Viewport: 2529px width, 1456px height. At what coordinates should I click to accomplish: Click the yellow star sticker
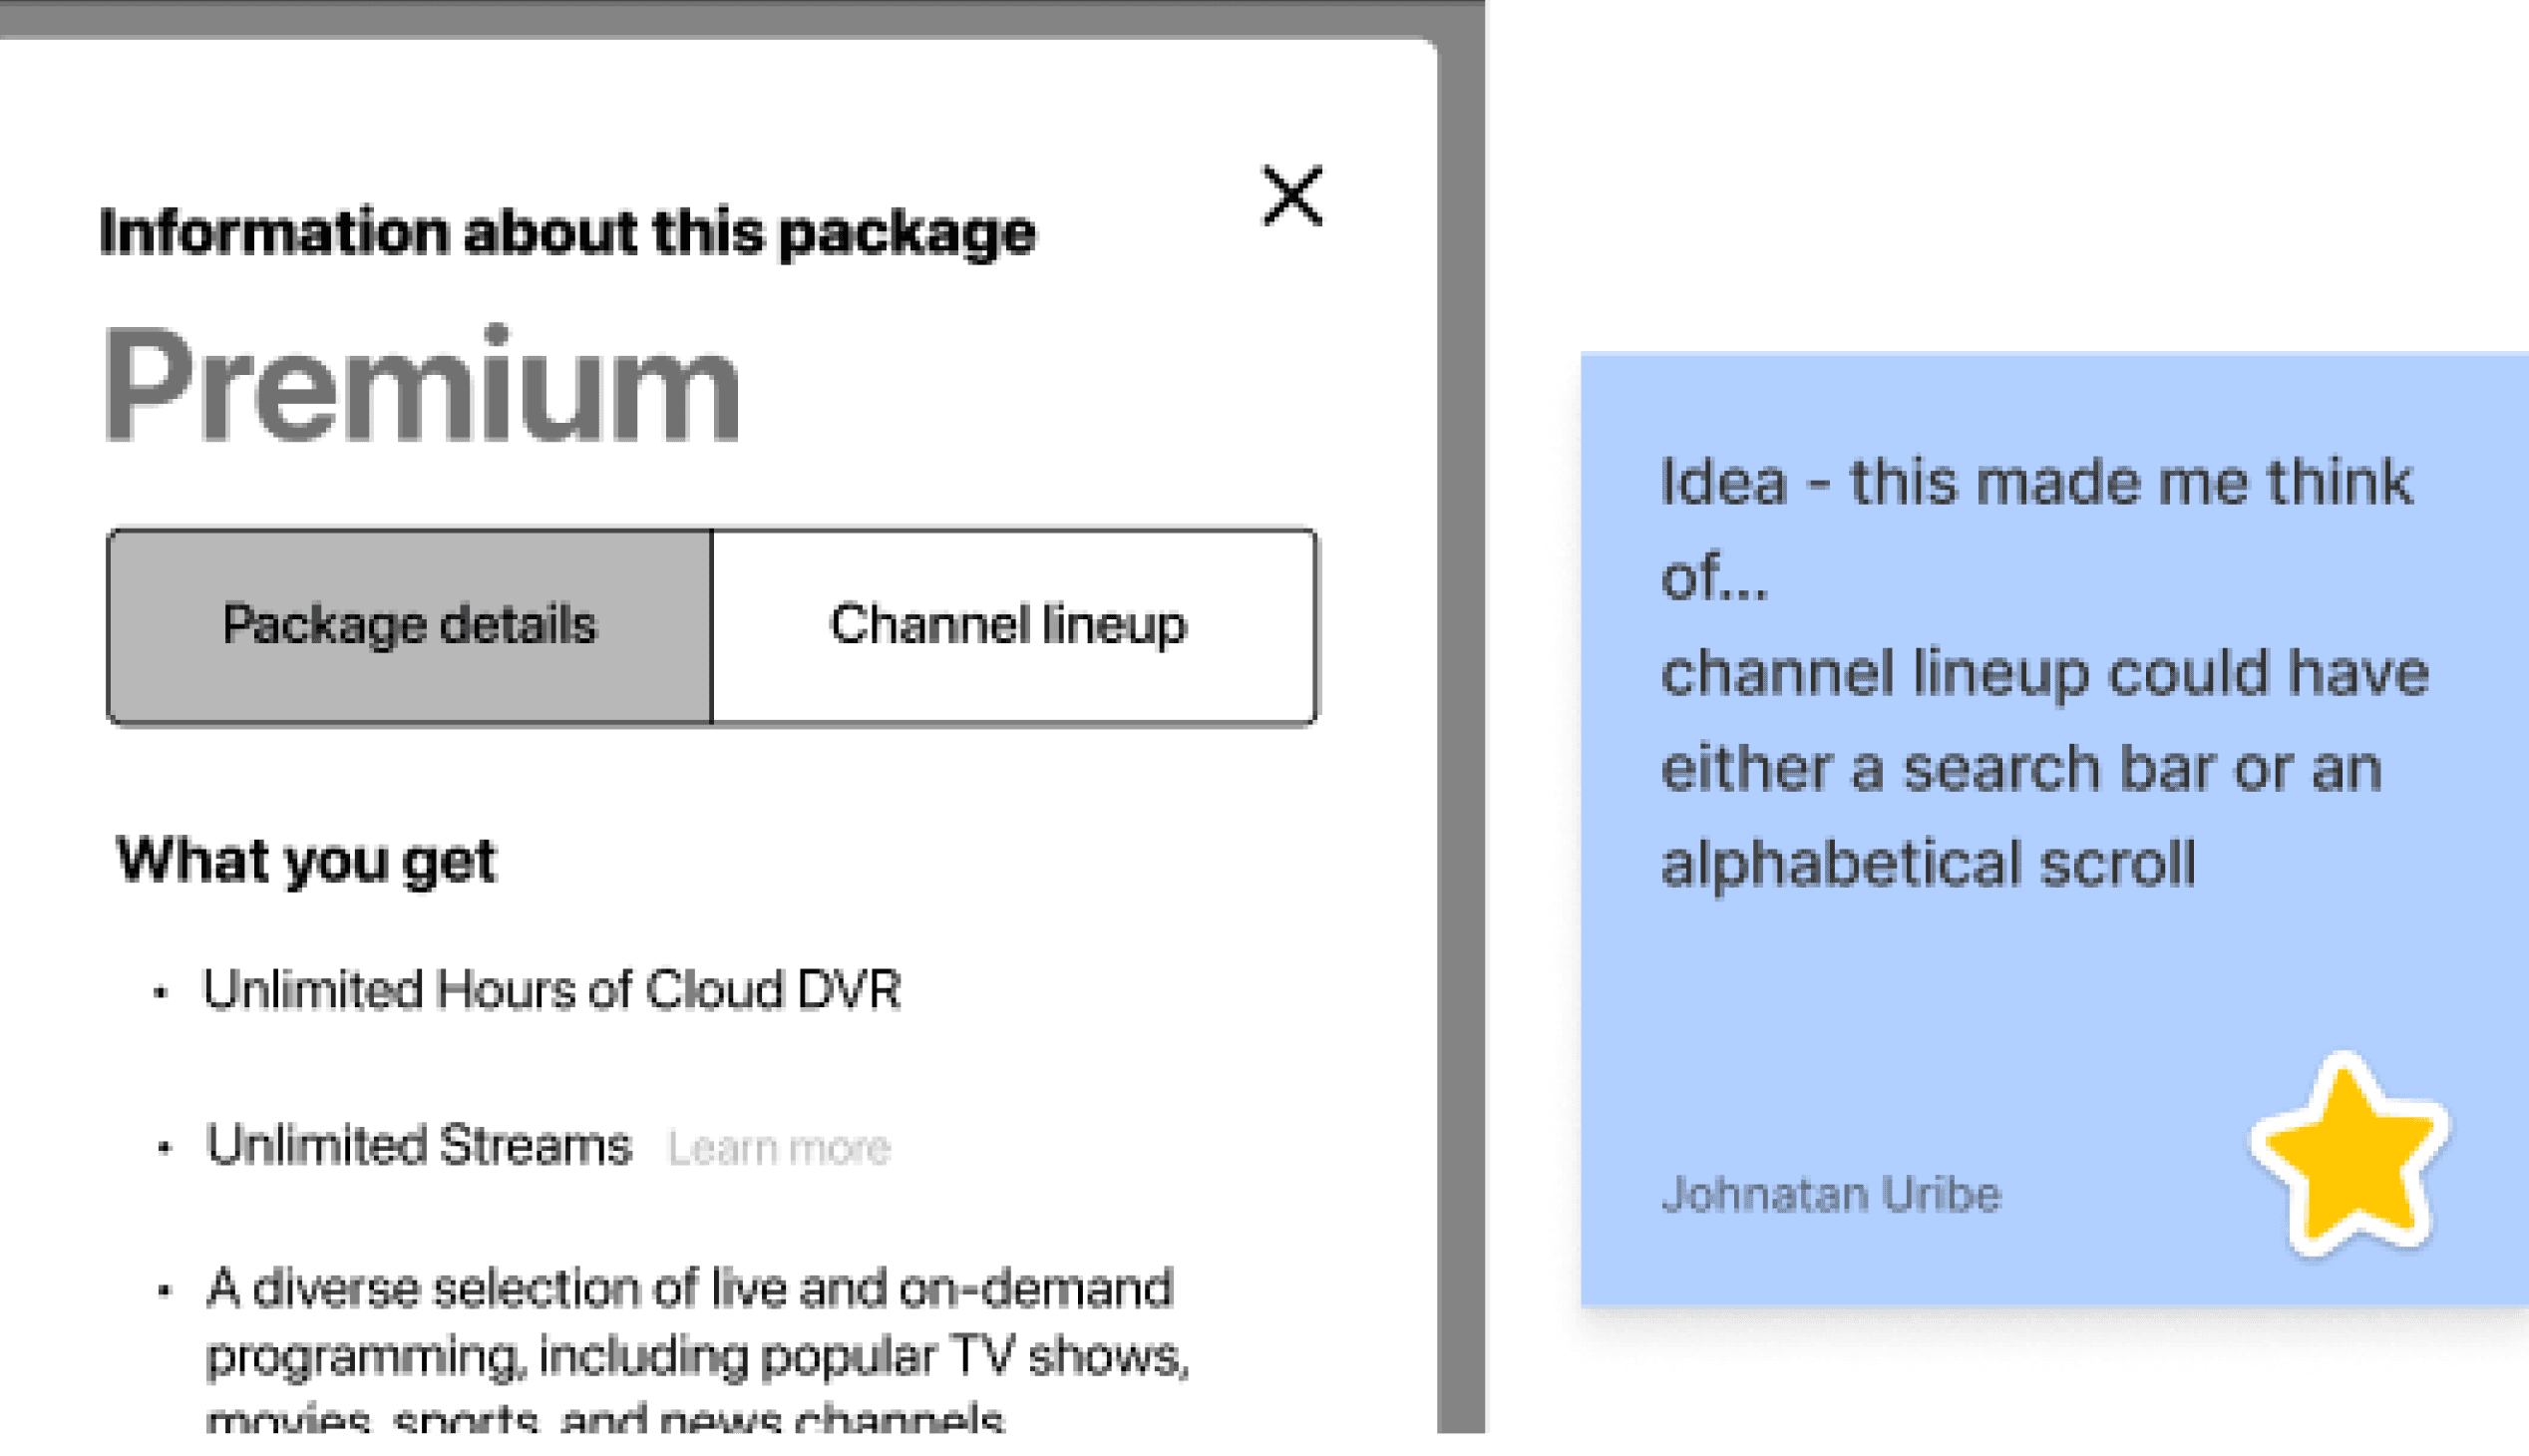(2347, 1158)
